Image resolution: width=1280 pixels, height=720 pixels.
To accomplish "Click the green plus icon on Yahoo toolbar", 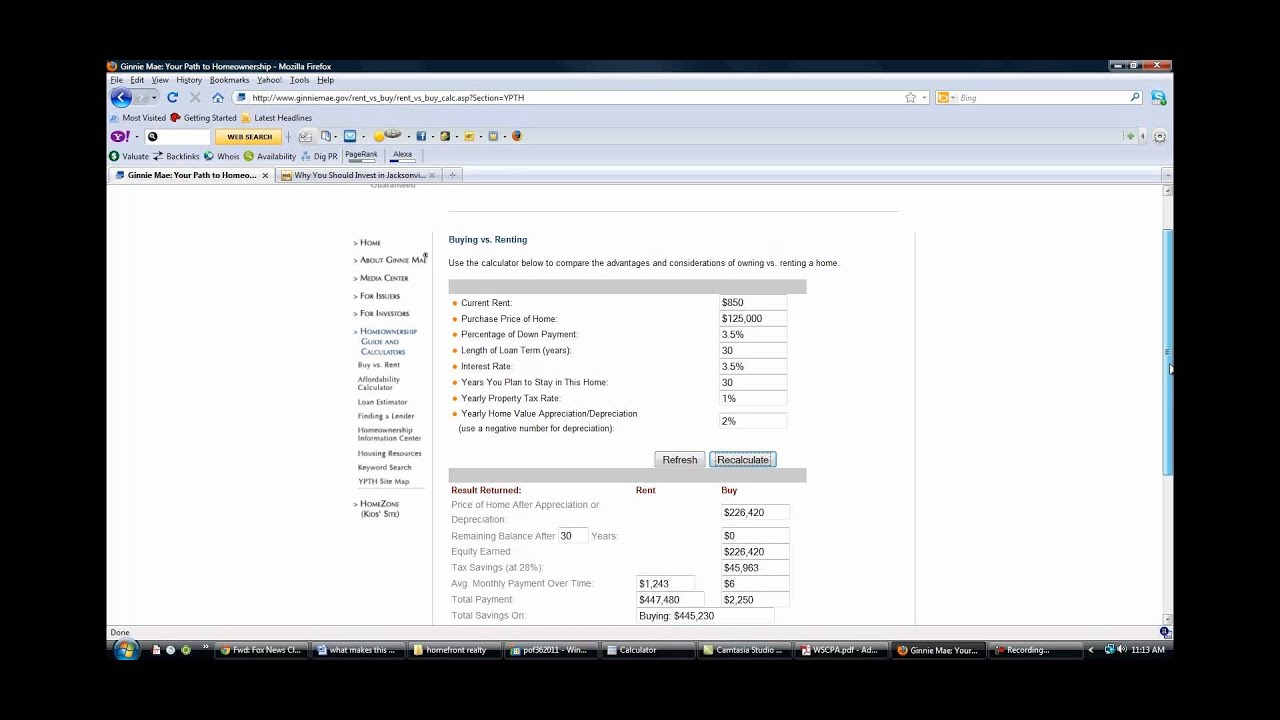I will pyautogui.click(x=1130, y=136).
